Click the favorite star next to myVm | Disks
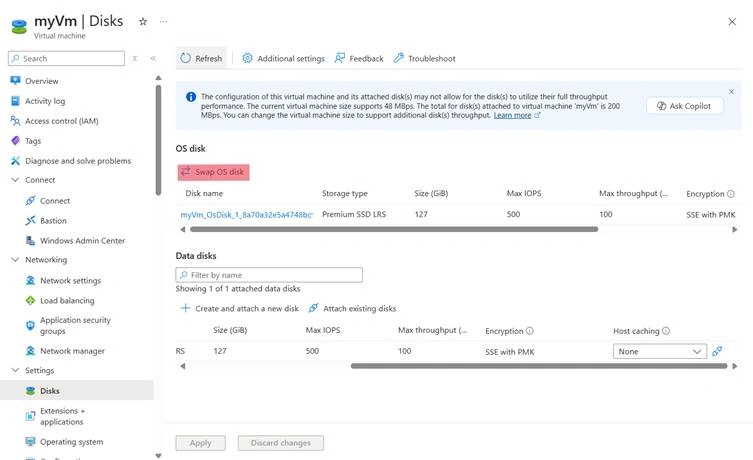 [x=143, y=22]
